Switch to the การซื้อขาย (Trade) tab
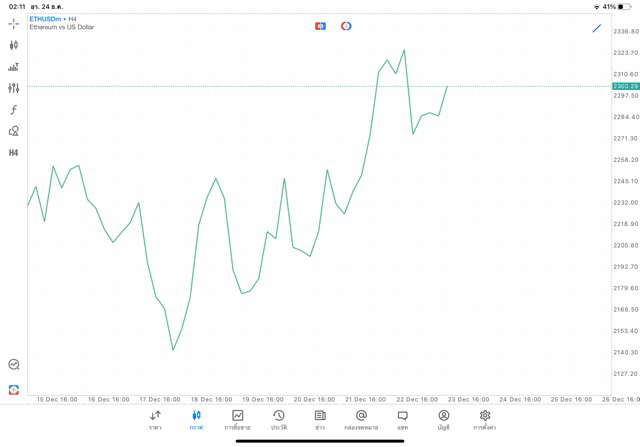 pos(237,420)
